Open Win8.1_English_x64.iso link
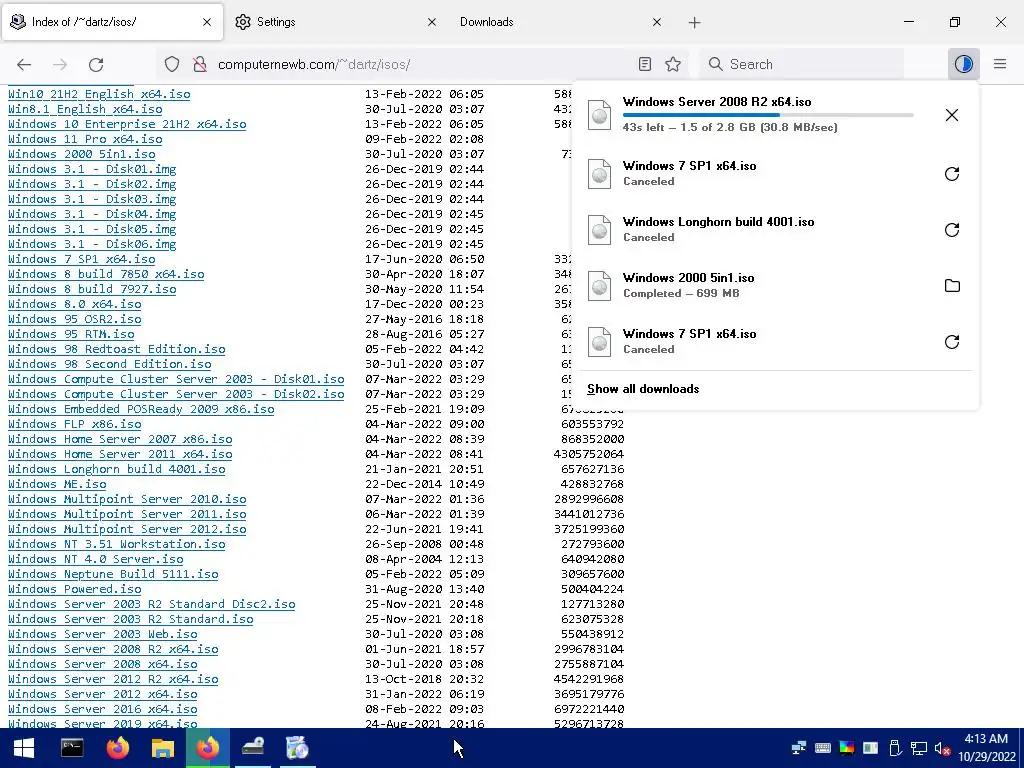 pos(85,109)
